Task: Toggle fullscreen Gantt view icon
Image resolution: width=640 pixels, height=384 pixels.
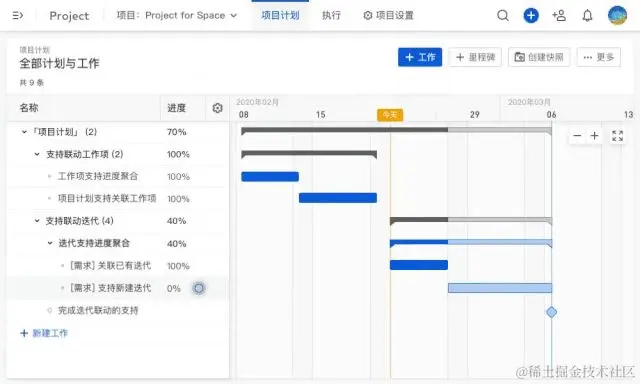Action: [618, 135]
